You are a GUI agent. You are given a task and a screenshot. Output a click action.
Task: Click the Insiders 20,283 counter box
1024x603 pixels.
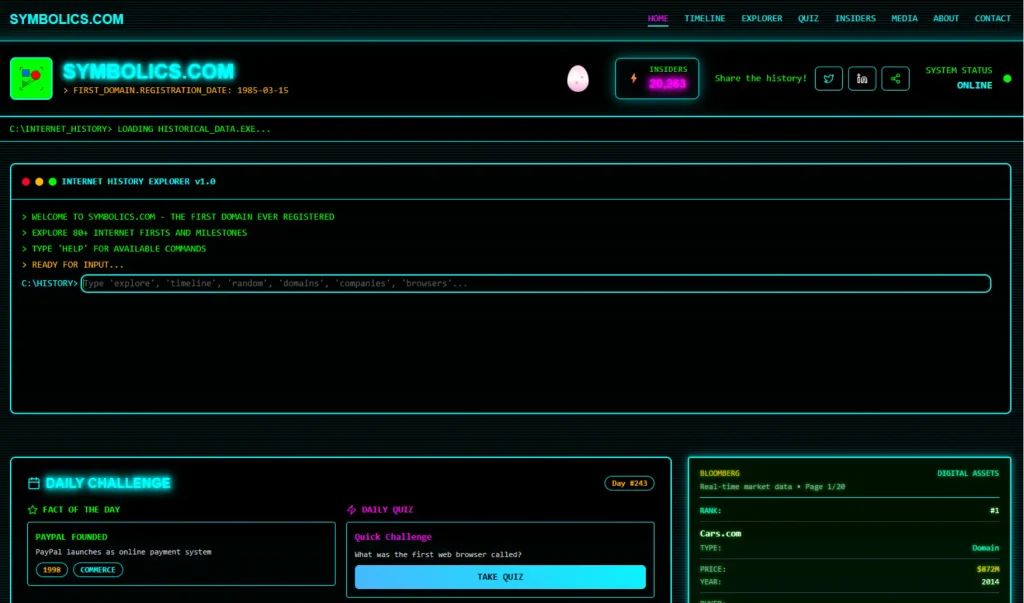(656, 78)
